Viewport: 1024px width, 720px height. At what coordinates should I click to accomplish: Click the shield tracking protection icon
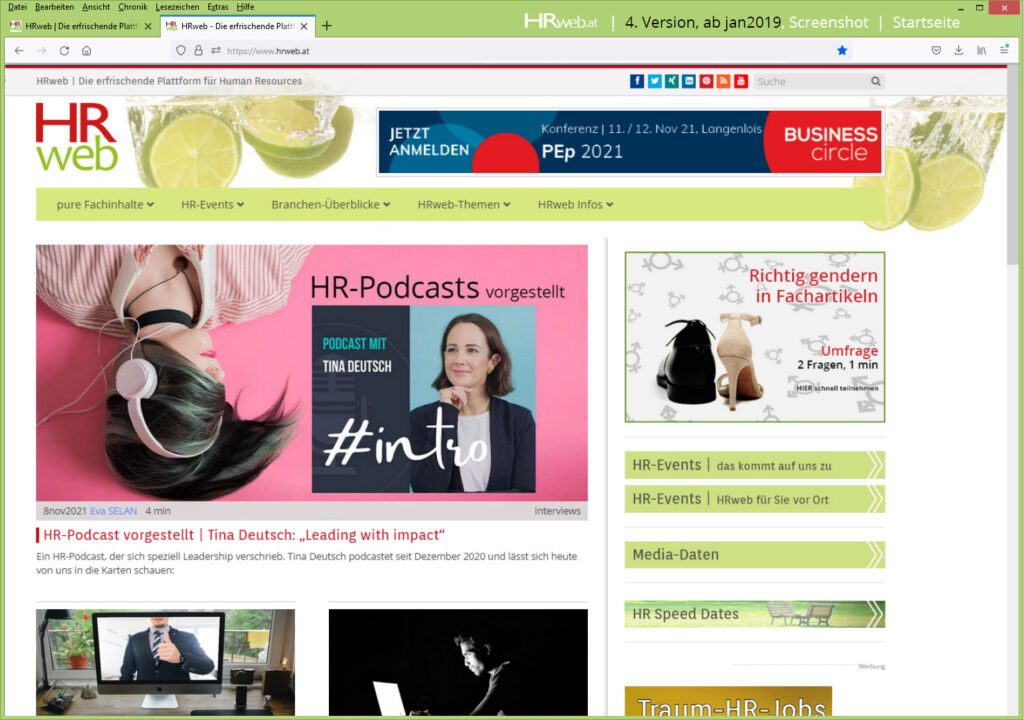click(181, 50)
